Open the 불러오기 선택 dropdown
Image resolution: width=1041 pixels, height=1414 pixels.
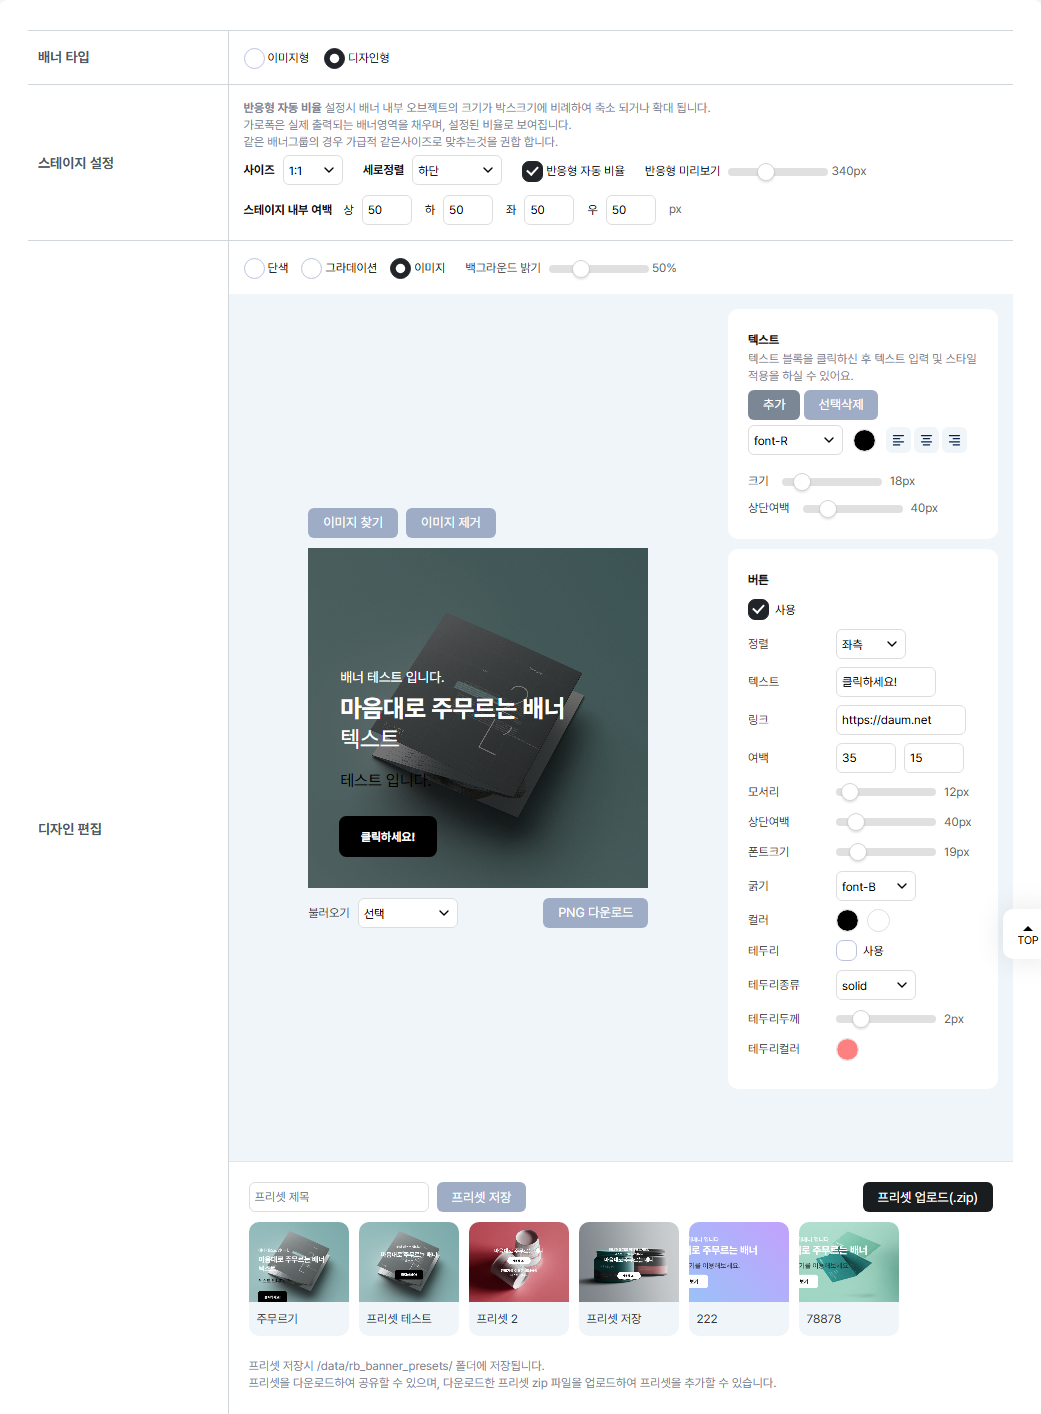pos(407,913)
